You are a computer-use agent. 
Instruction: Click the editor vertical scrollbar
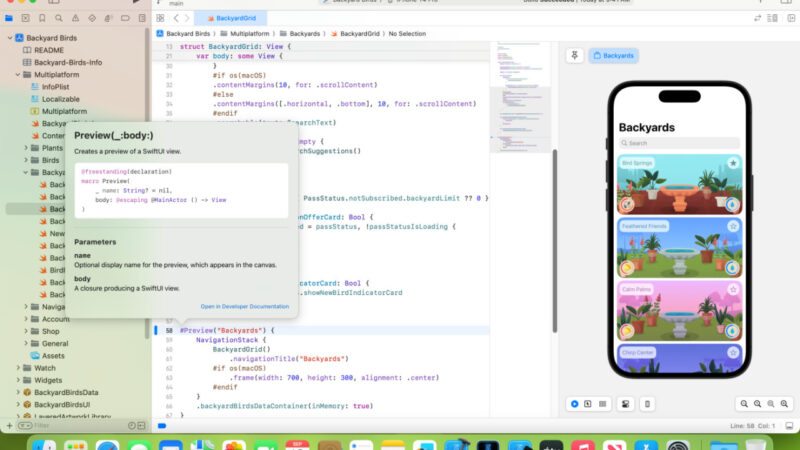tap(555, 241)
